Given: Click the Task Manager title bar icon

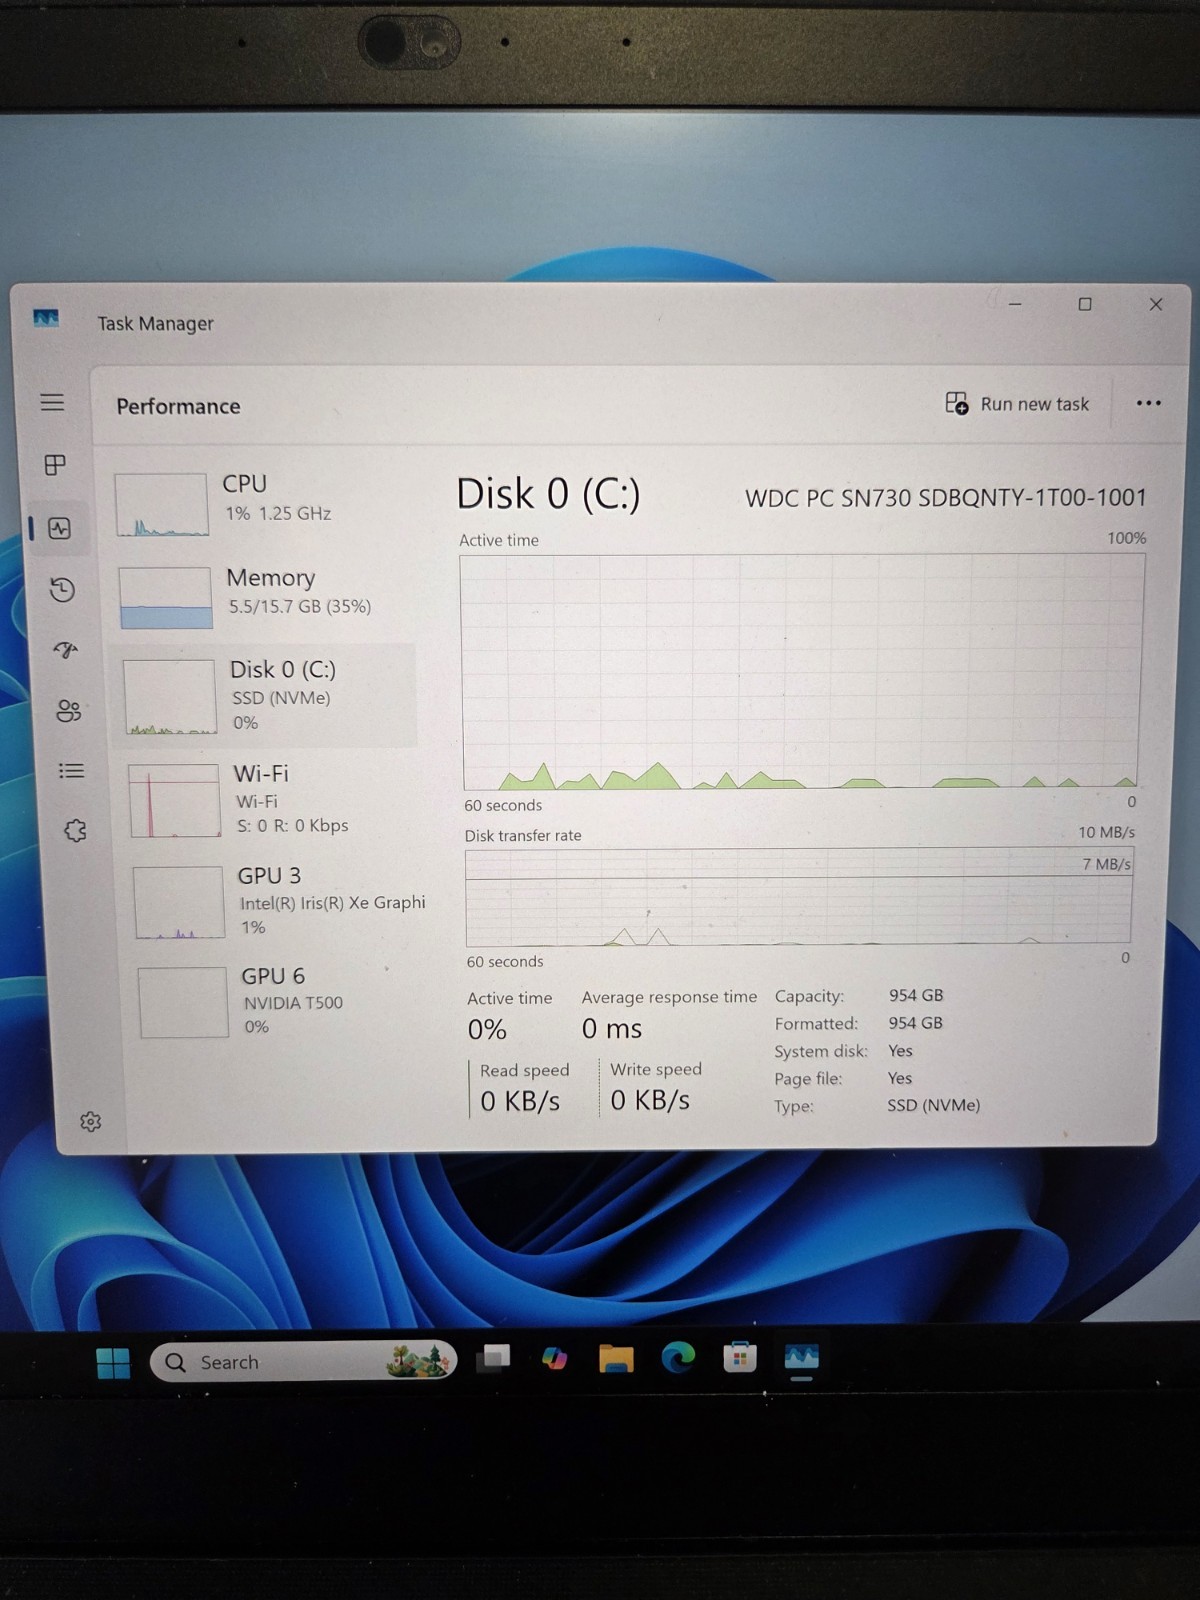Looking at the screenshot, I should pos(46,319).
